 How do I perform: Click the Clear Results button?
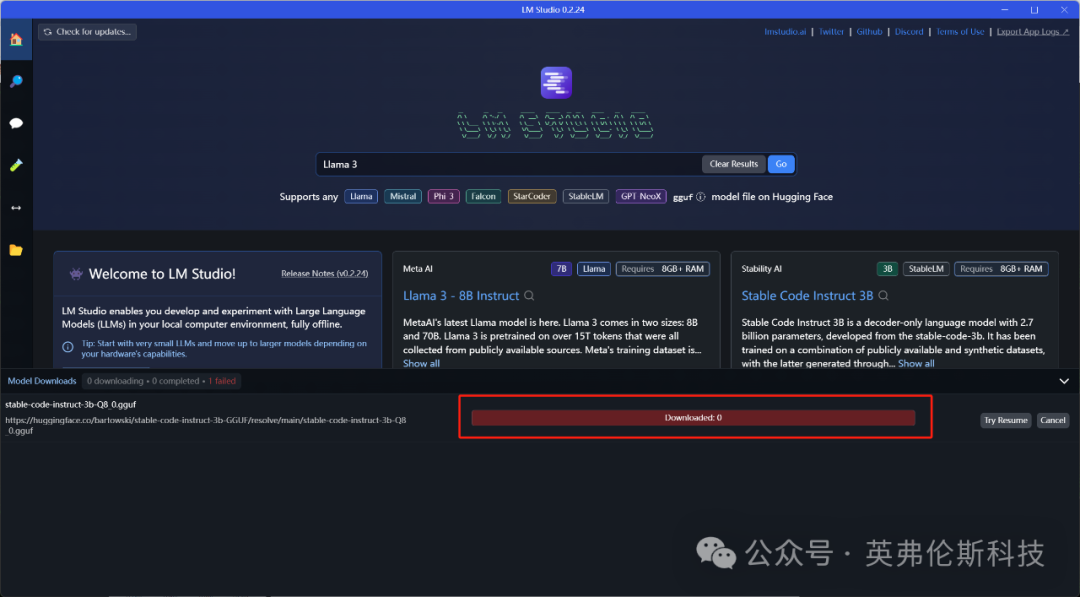click(x=734, y=164)
